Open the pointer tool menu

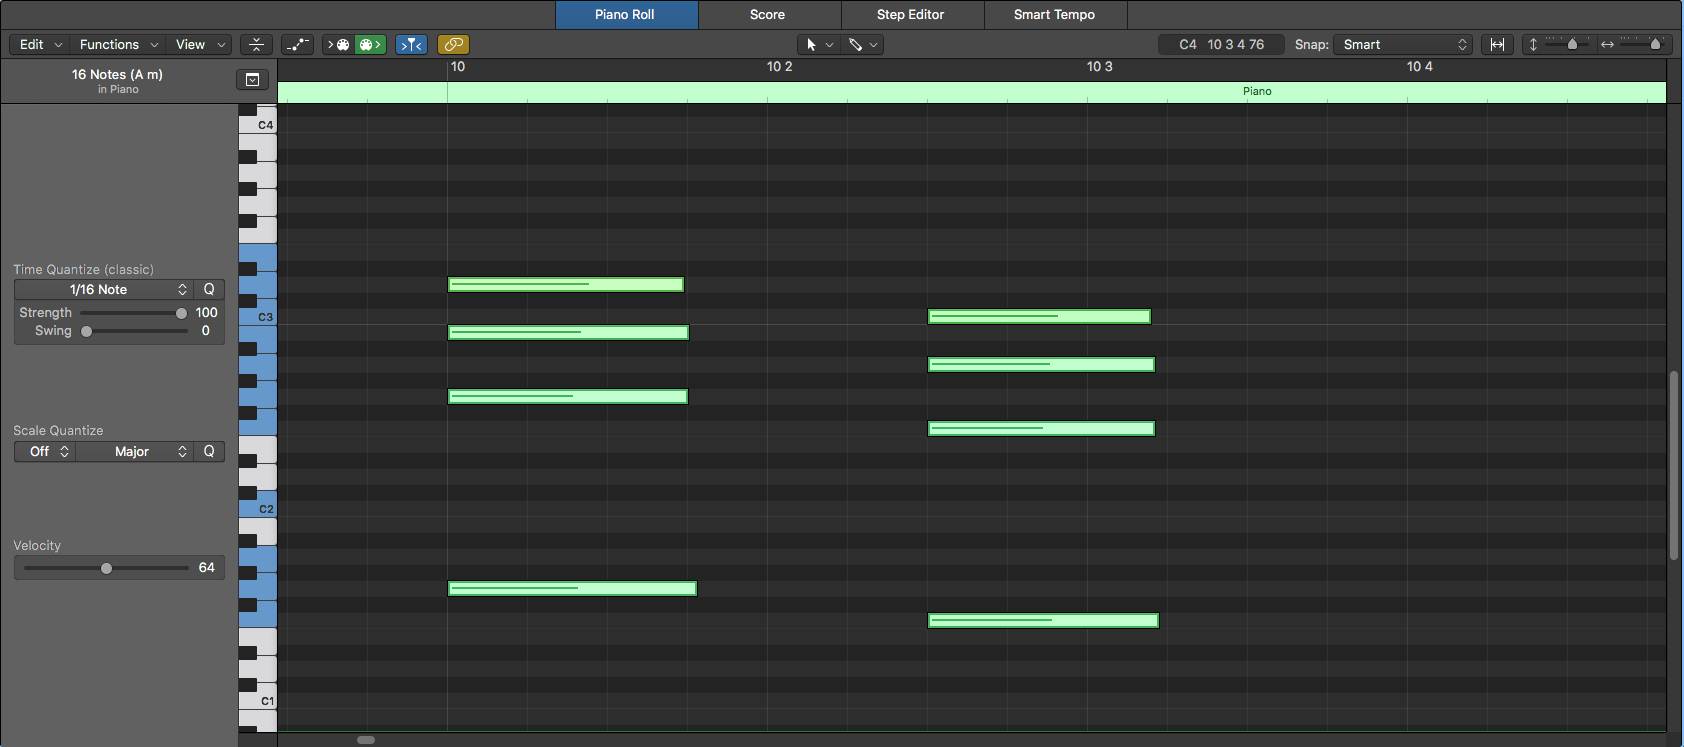click(818, 45)
